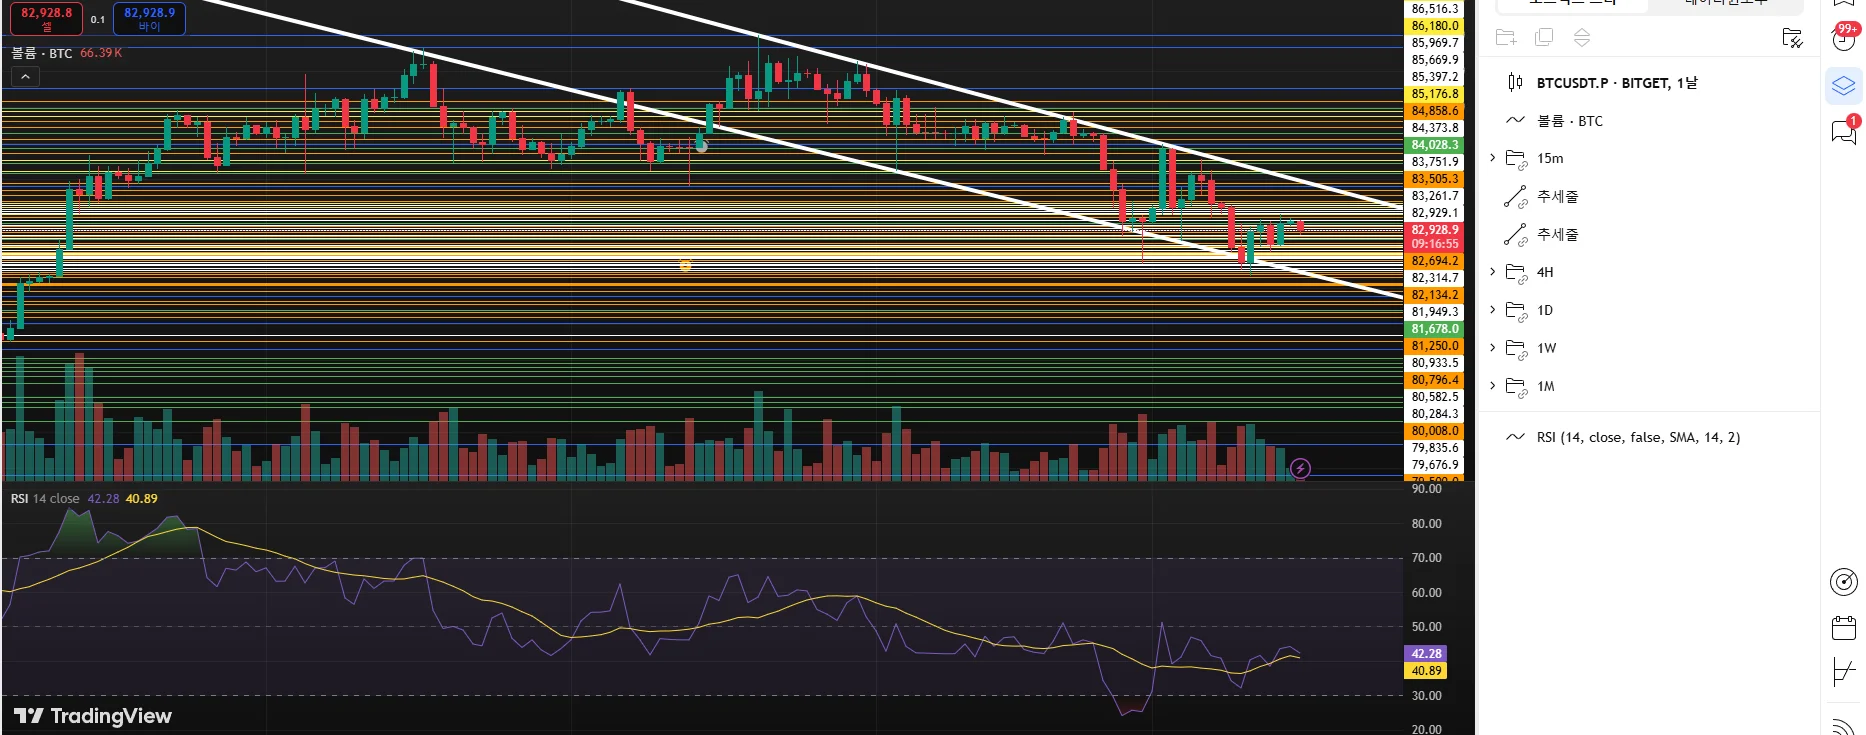Select BTCUSDT.P · BITGET main series row
The width and height of the screenshot is (1866, 735).
click(x=1648, y=83)
